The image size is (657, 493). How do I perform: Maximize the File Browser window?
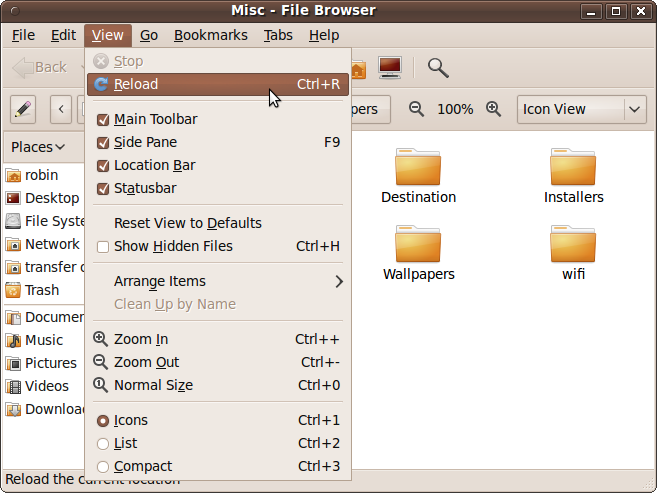[x=616, y=11]
